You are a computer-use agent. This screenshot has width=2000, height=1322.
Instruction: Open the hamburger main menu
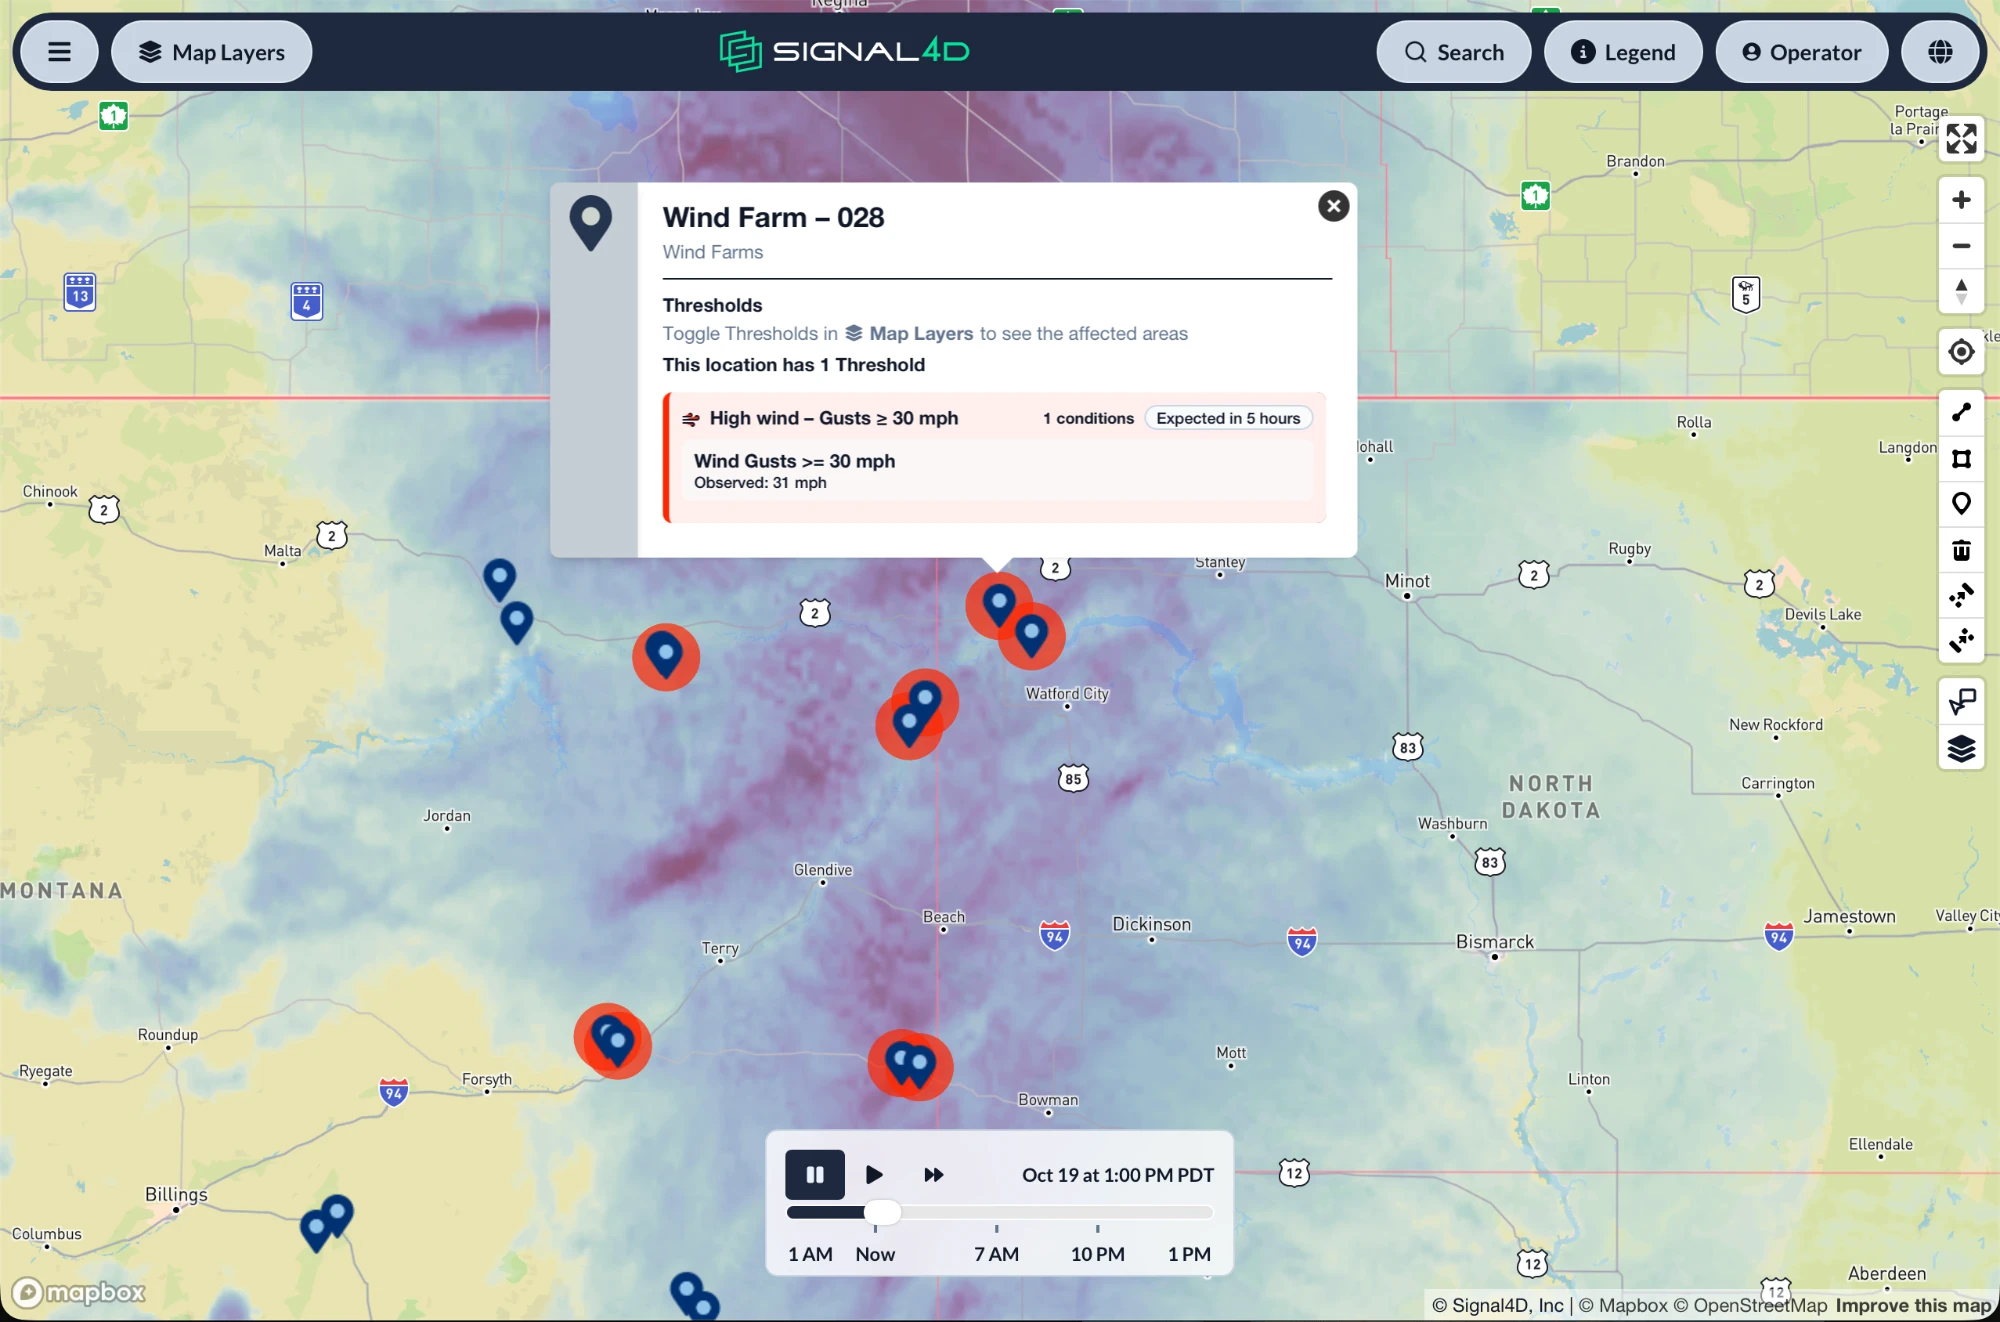pos(59,52)
